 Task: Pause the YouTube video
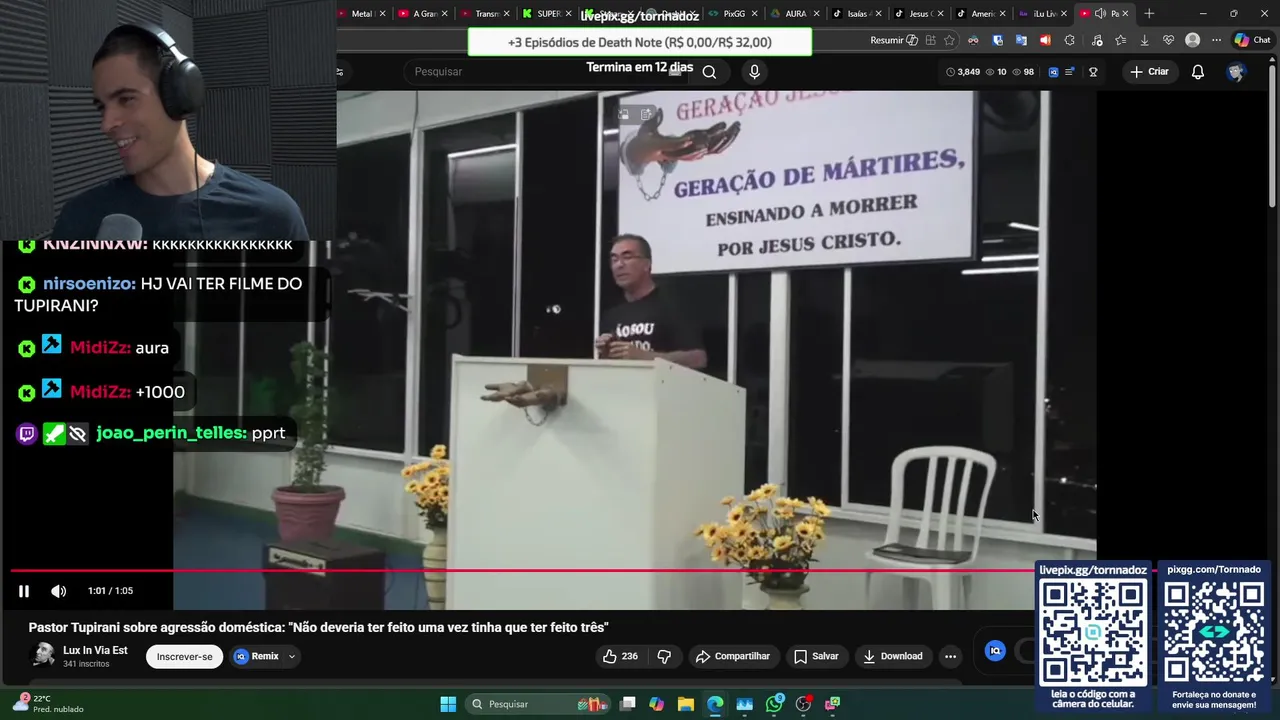point(24,591)
